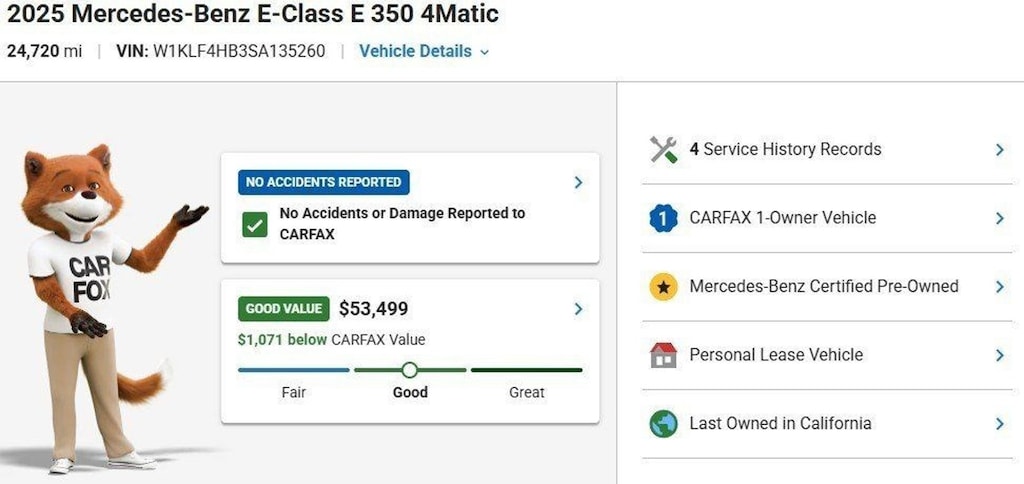
Task: Click the VIN number text
Action: point(239,51)
